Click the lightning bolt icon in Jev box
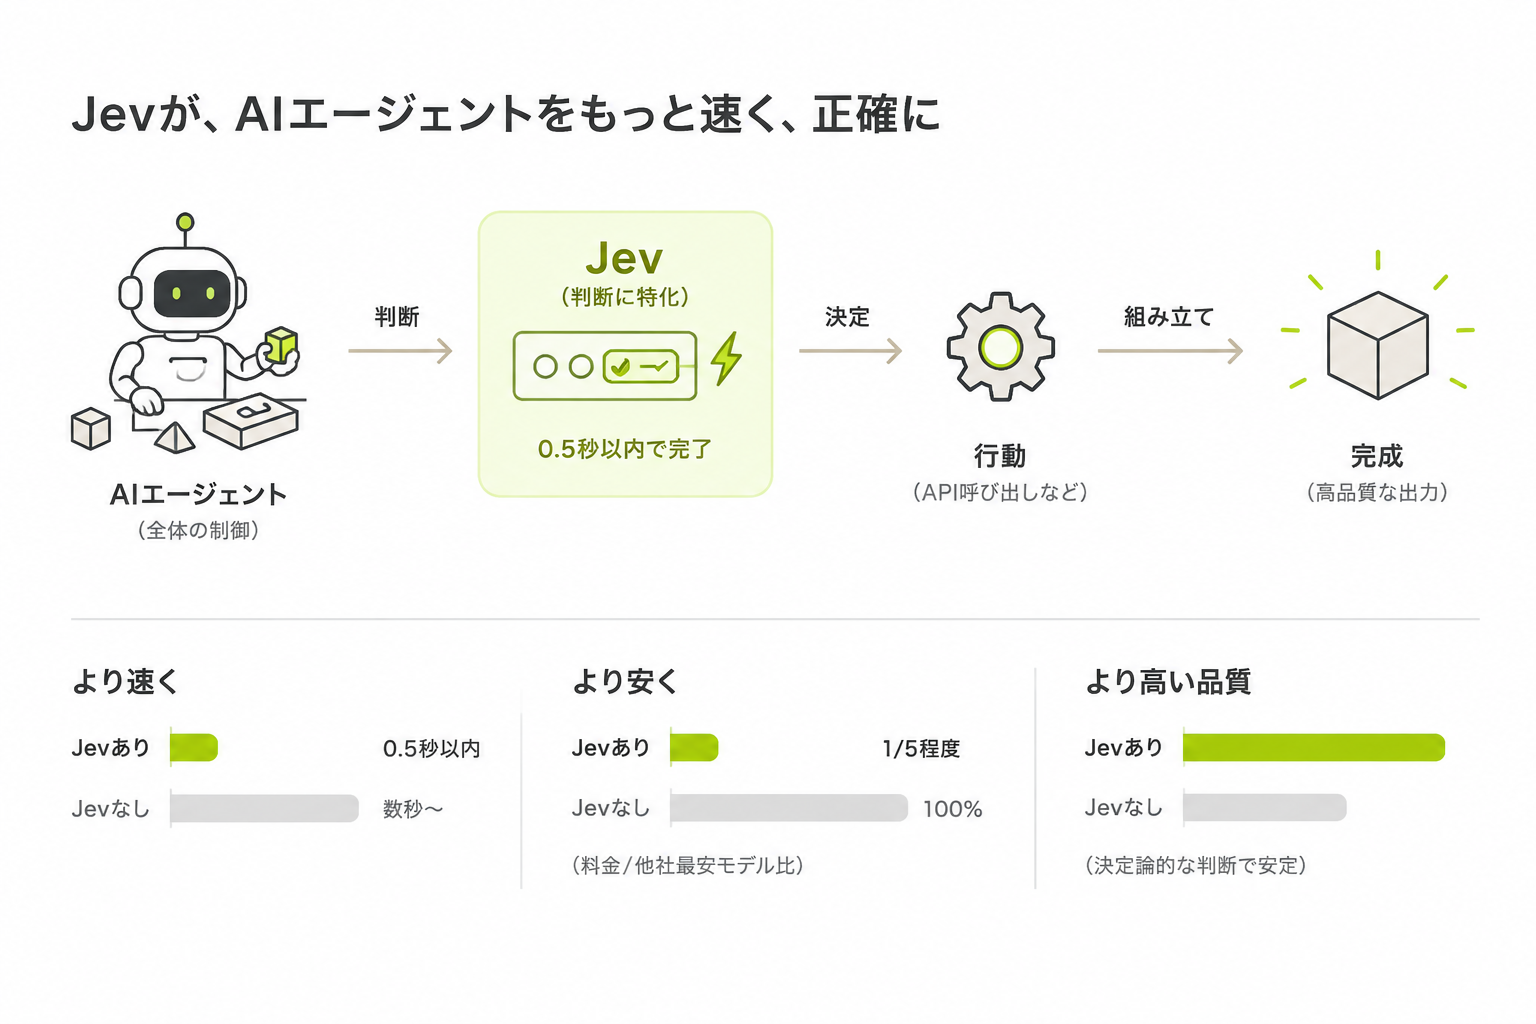 727,359
